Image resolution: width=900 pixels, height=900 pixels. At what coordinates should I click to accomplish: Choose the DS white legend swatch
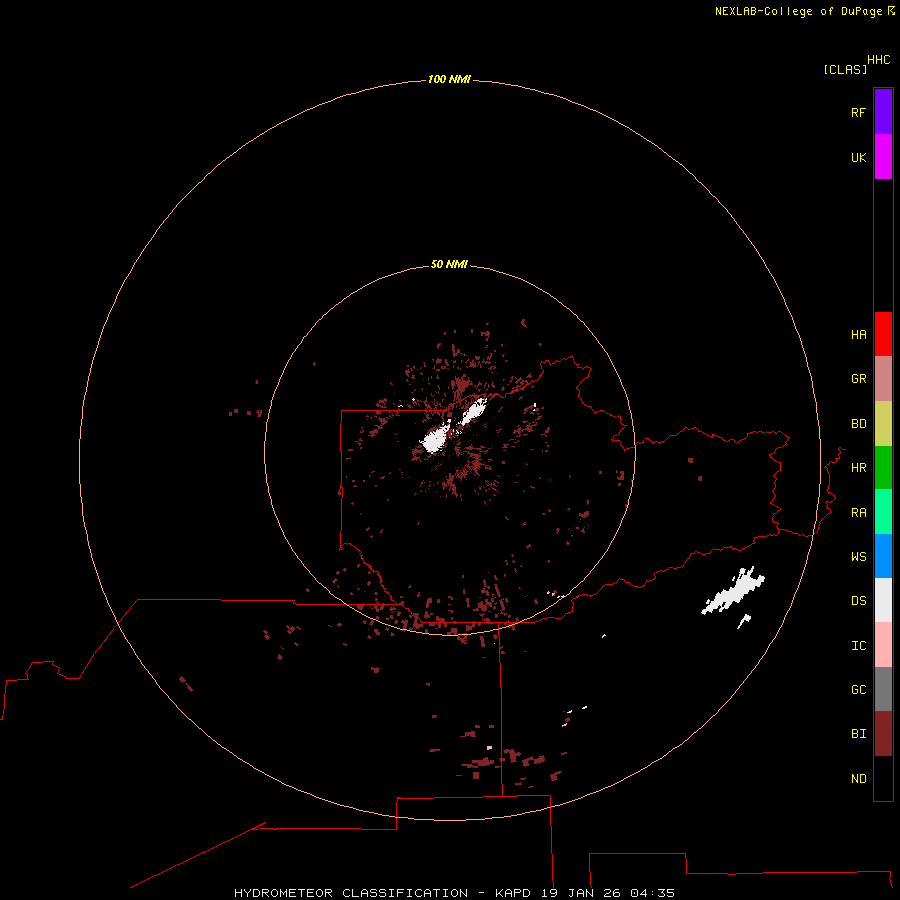coord(883,600)
